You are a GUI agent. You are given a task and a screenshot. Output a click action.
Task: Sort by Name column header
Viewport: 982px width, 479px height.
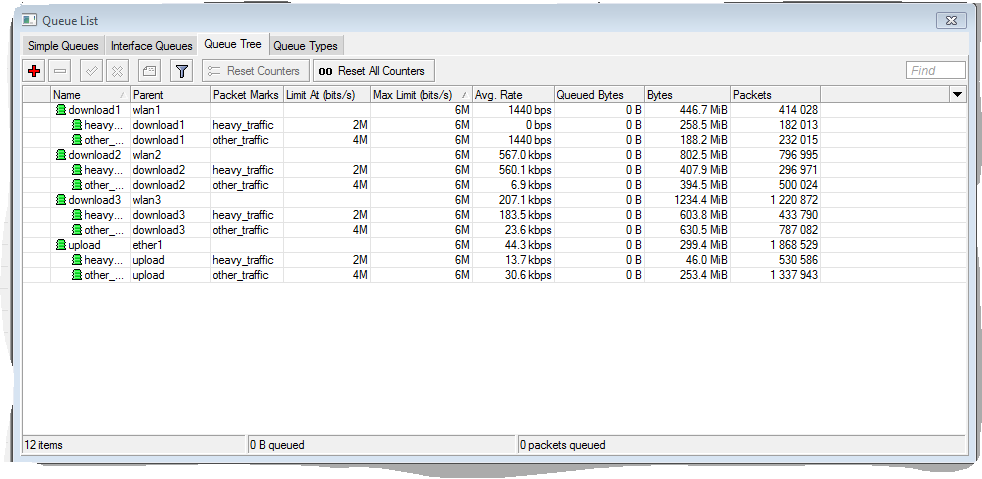click(90, 95)
